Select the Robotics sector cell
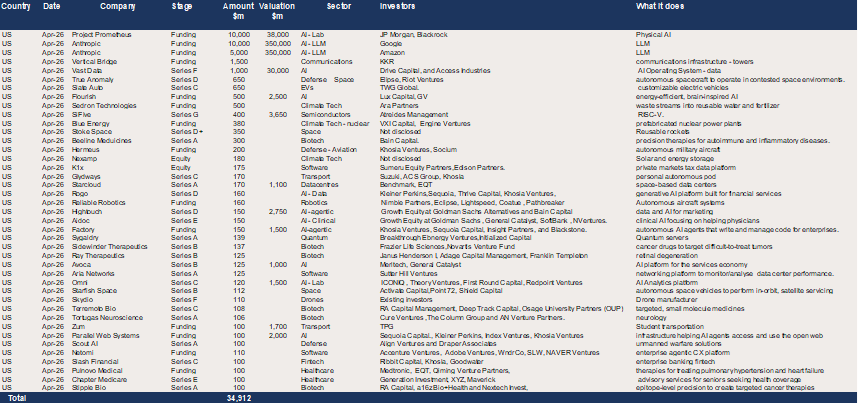Screen dimensions: 858x404 point(314,203)
